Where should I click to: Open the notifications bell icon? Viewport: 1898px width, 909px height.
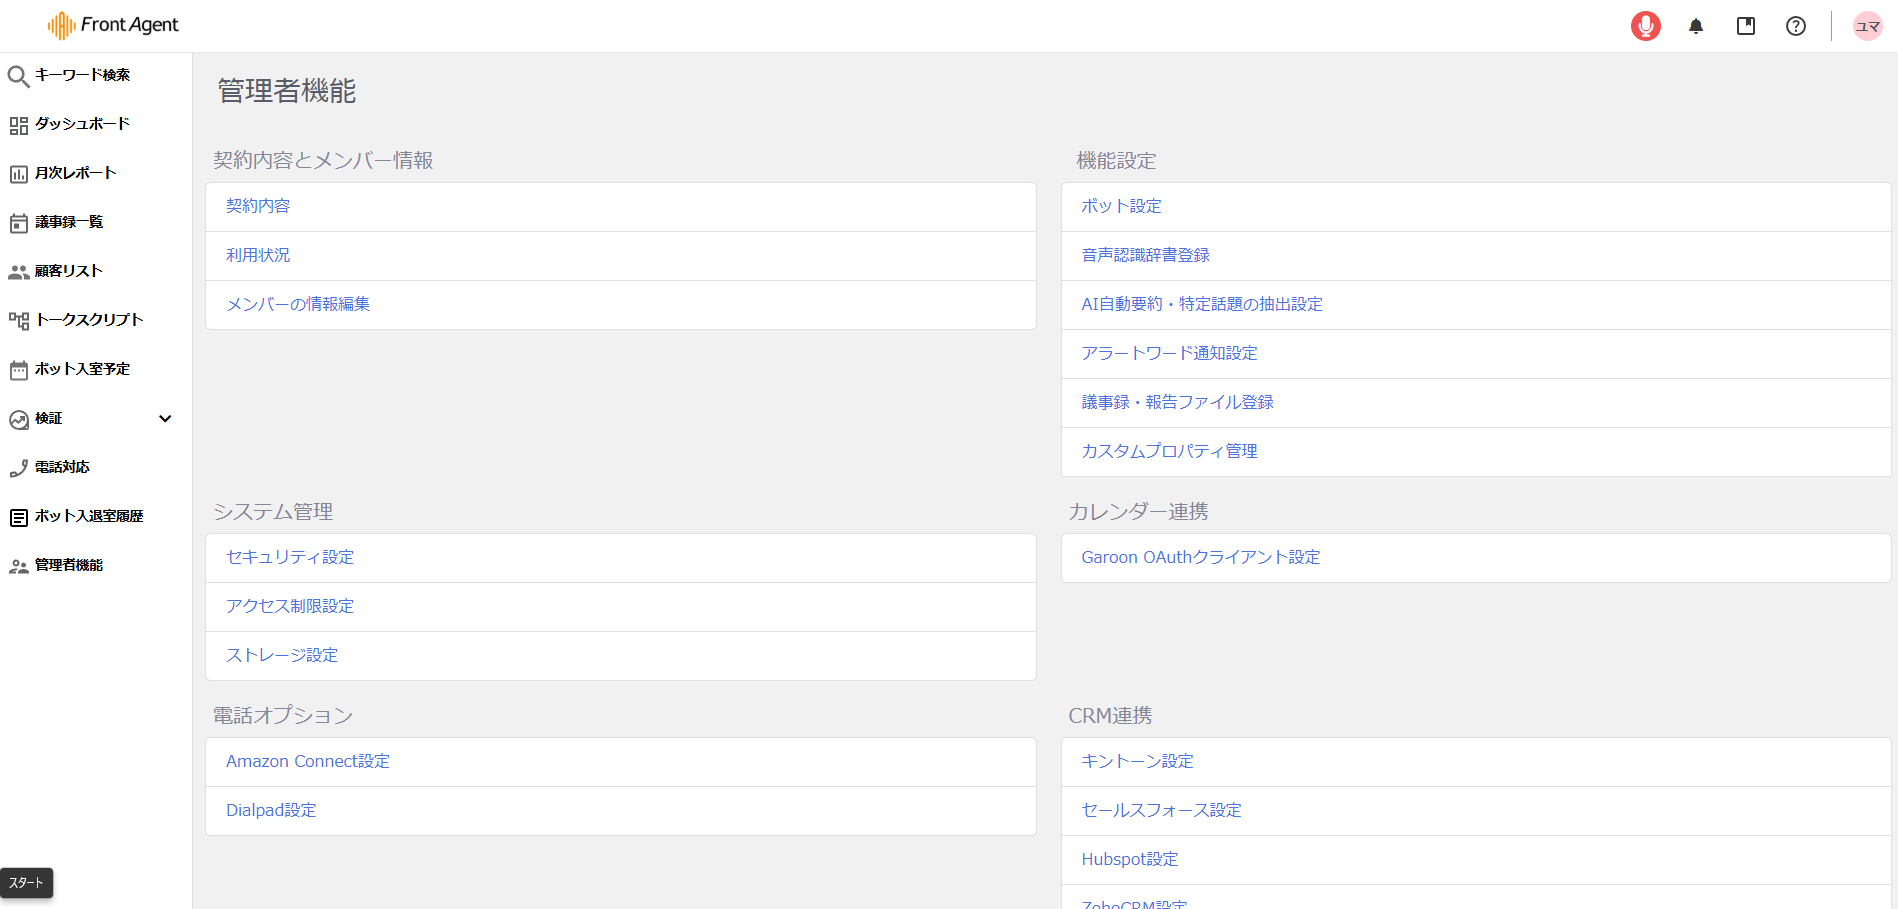1696,26
